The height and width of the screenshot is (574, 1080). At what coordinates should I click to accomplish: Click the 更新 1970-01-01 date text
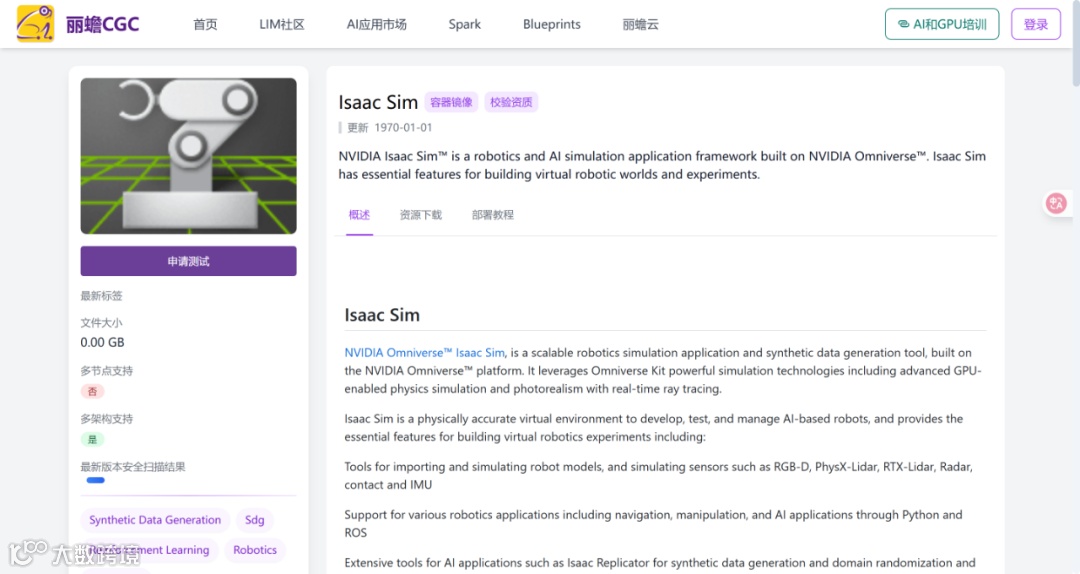pyautogui.click(x=389, y=127)
